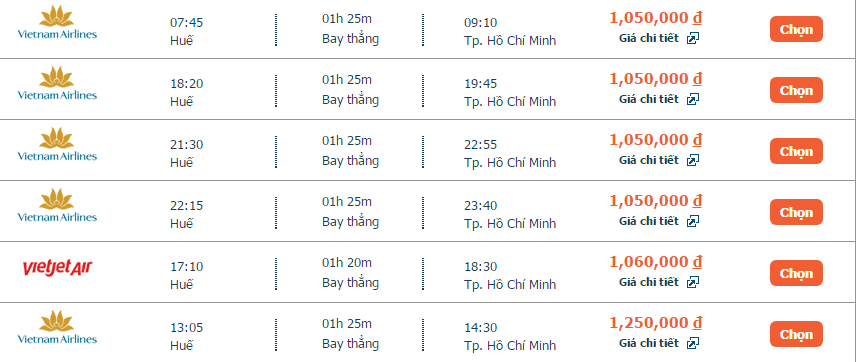859x362 pixels.
Task: Open price detail icon for 22:15 flight
Action: pyautogui.click(x=692, y=221)
